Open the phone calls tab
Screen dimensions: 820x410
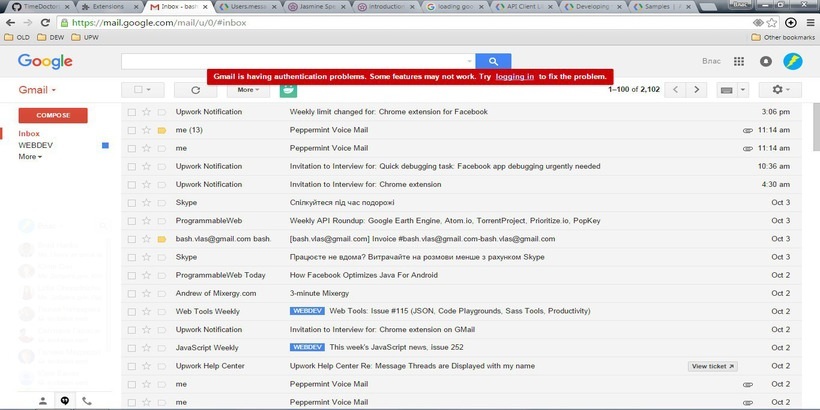coord(87,400)
